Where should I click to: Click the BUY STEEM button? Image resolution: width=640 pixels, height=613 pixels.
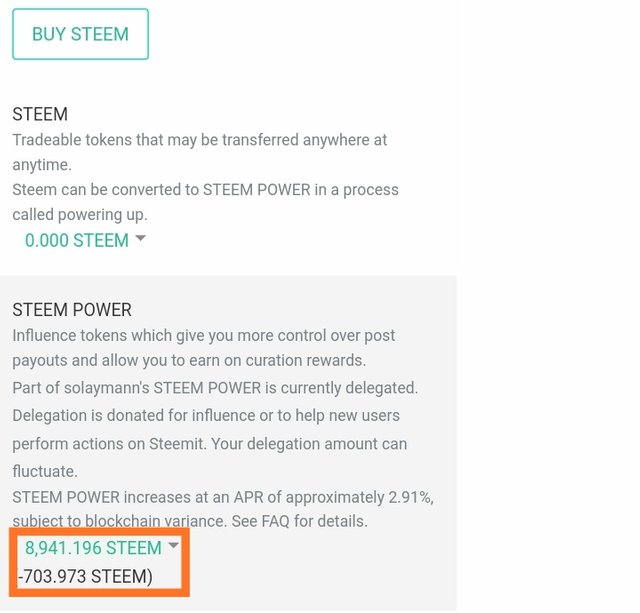(x=80, y=34)
